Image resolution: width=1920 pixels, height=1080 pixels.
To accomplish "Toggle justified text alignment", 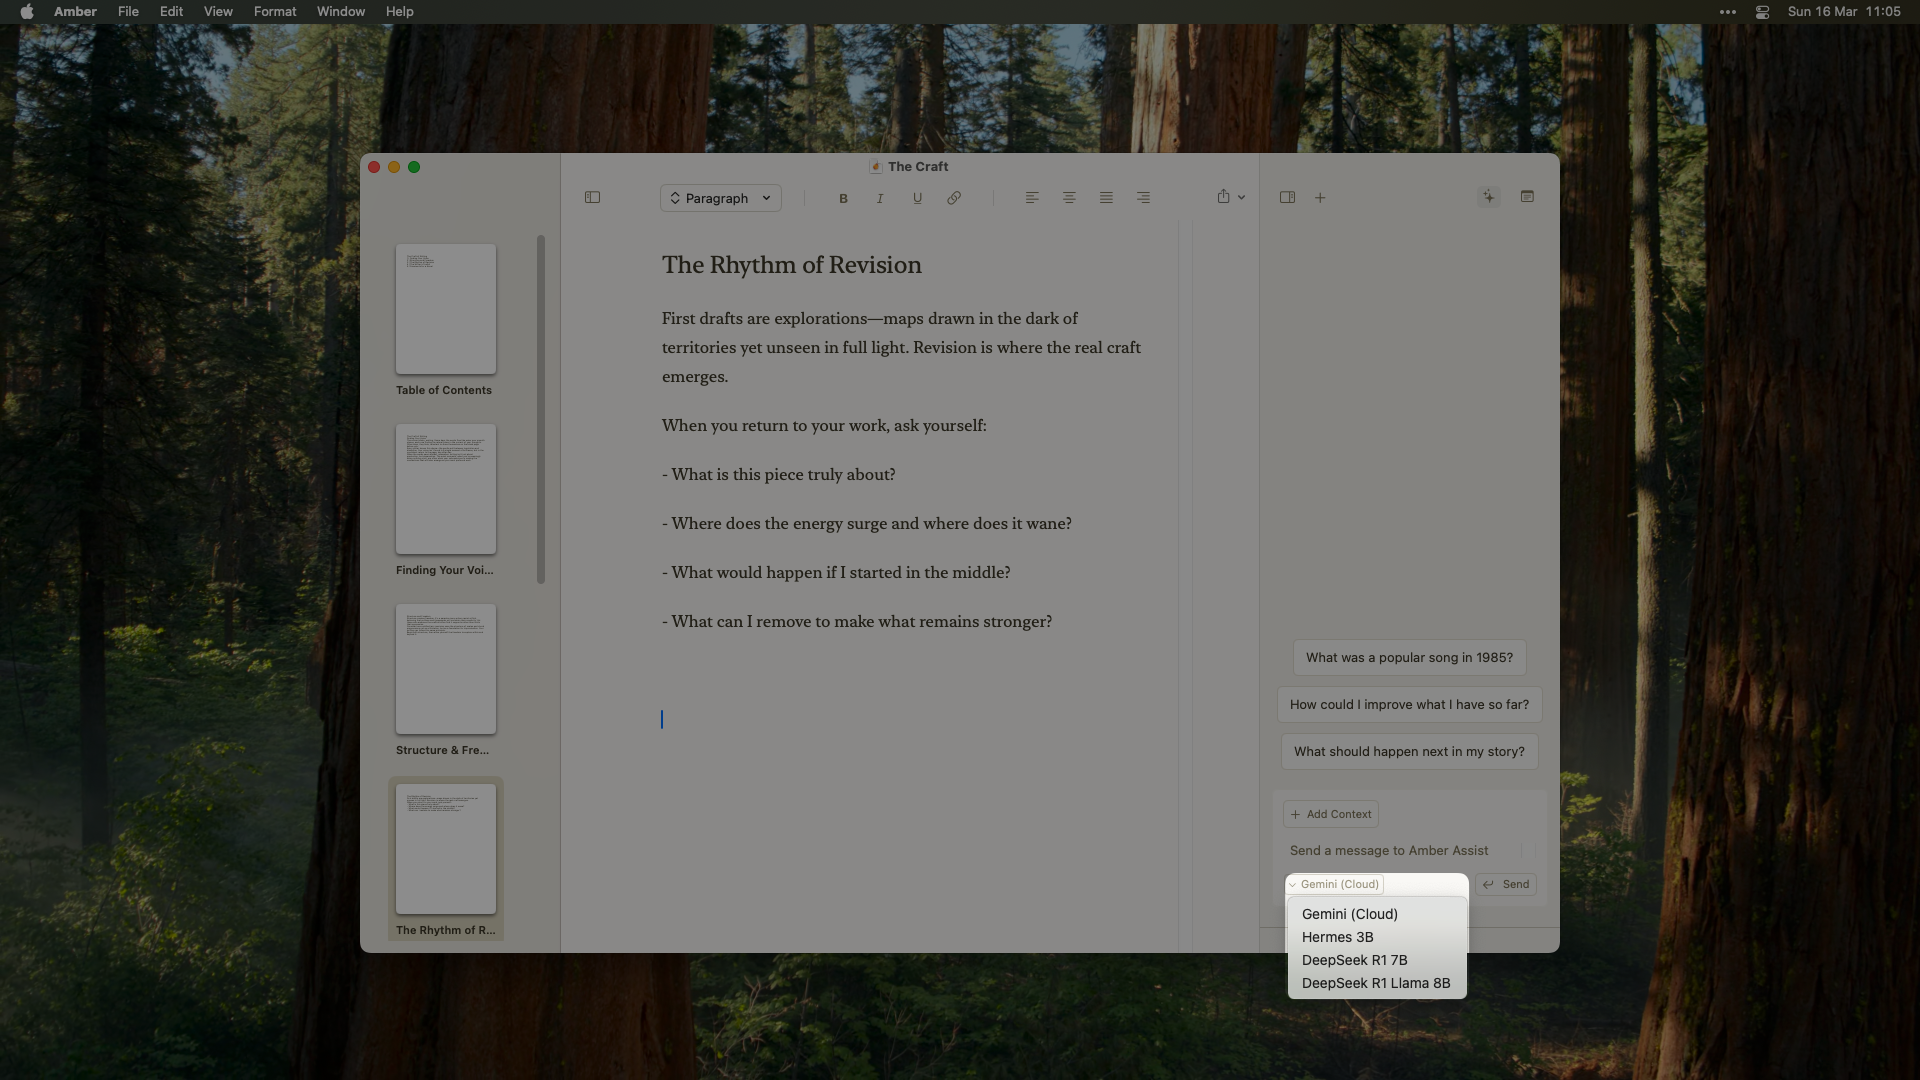I will click(1105, 198).
